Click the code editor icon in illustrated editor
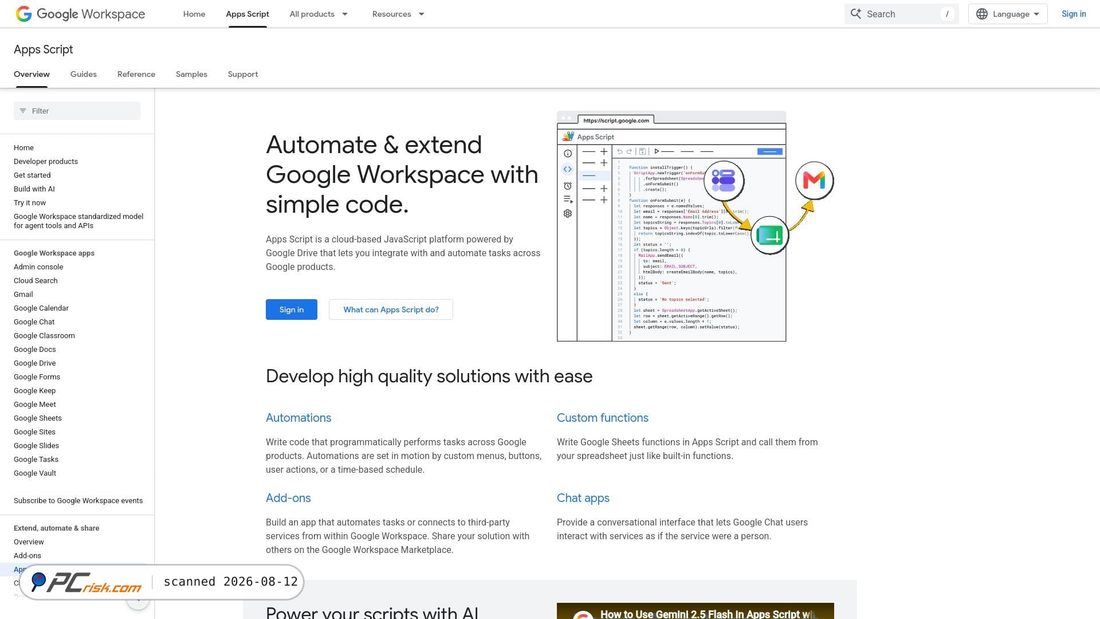 (x=568, y=169)
